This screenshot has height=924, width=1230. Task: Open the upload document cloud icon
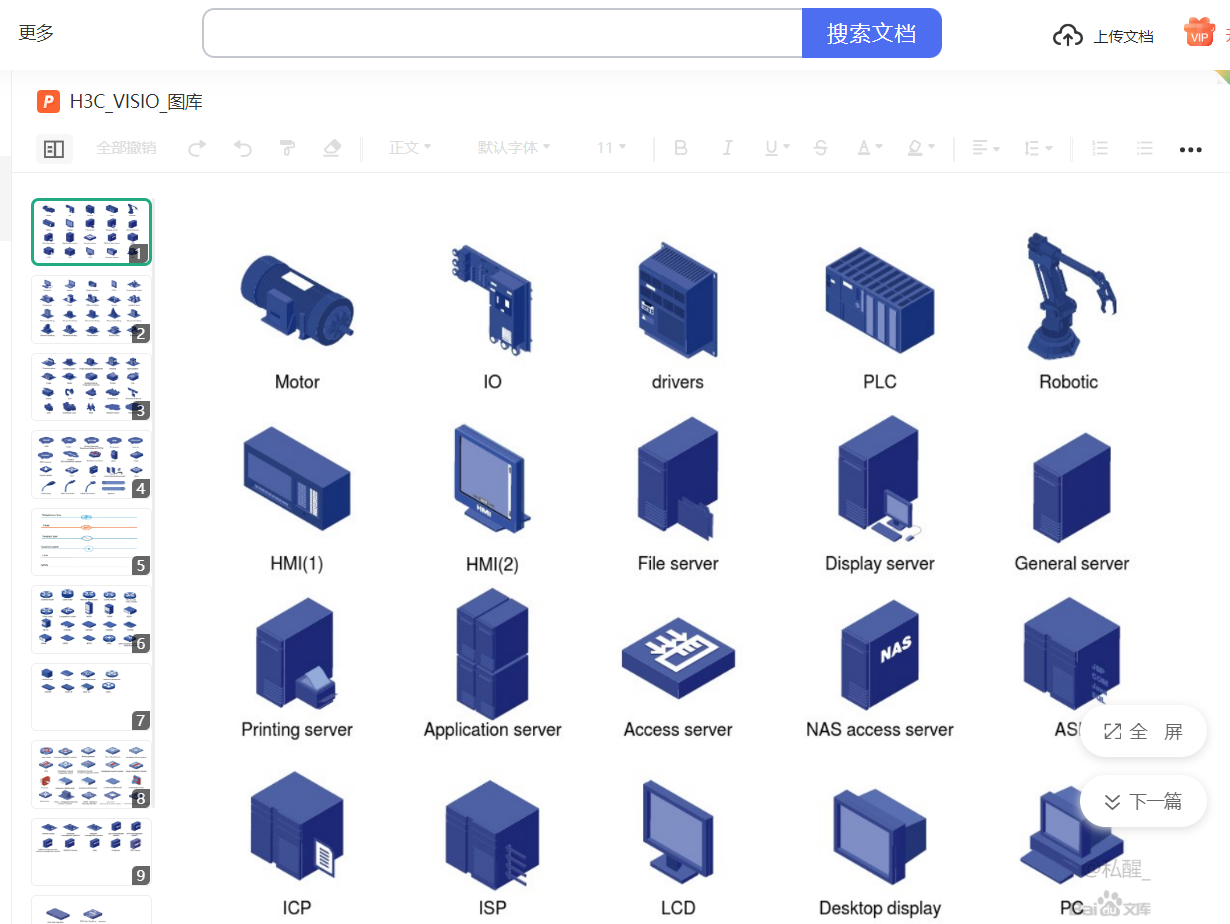pos(1068,36)
